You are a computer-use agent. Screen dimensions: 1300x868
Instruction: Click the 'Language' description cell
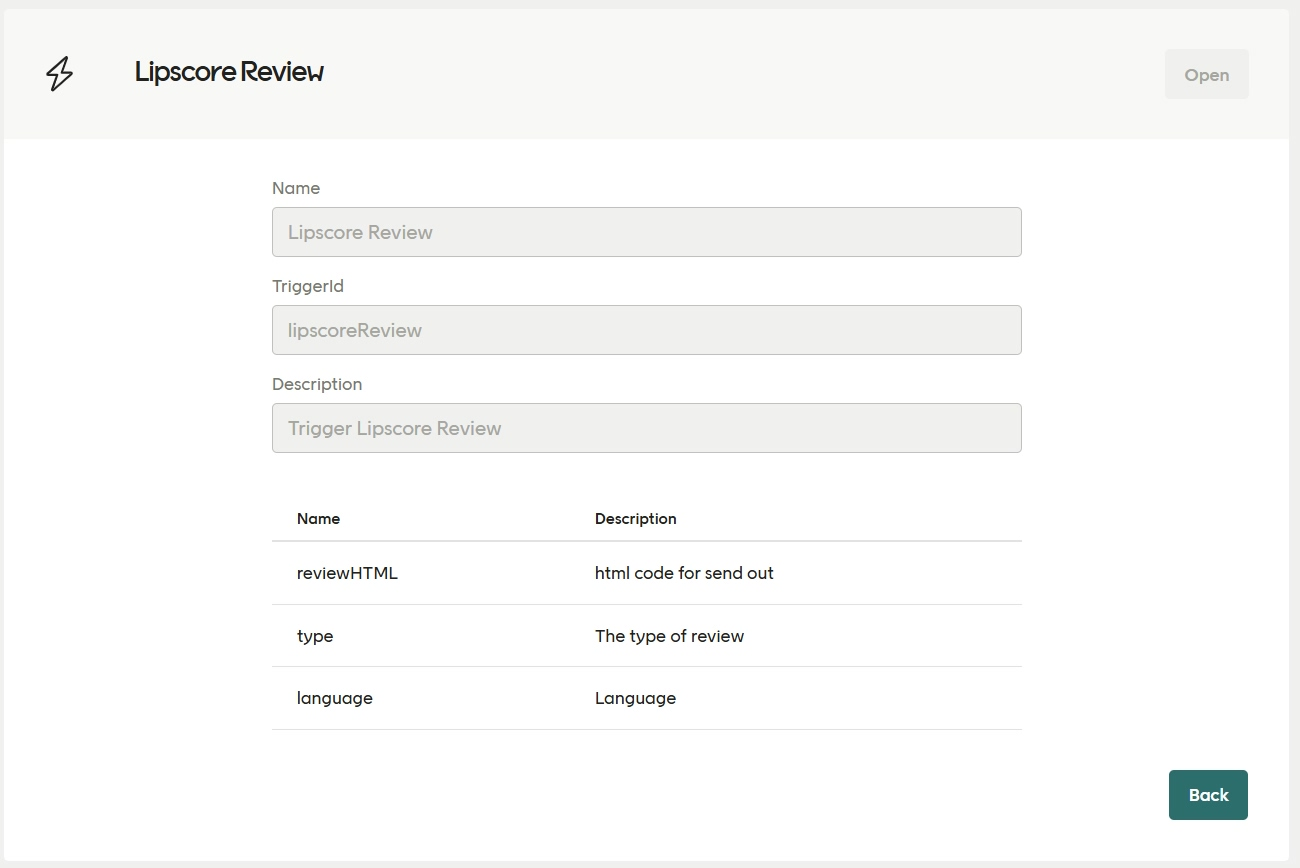click(x=635, y=698)
